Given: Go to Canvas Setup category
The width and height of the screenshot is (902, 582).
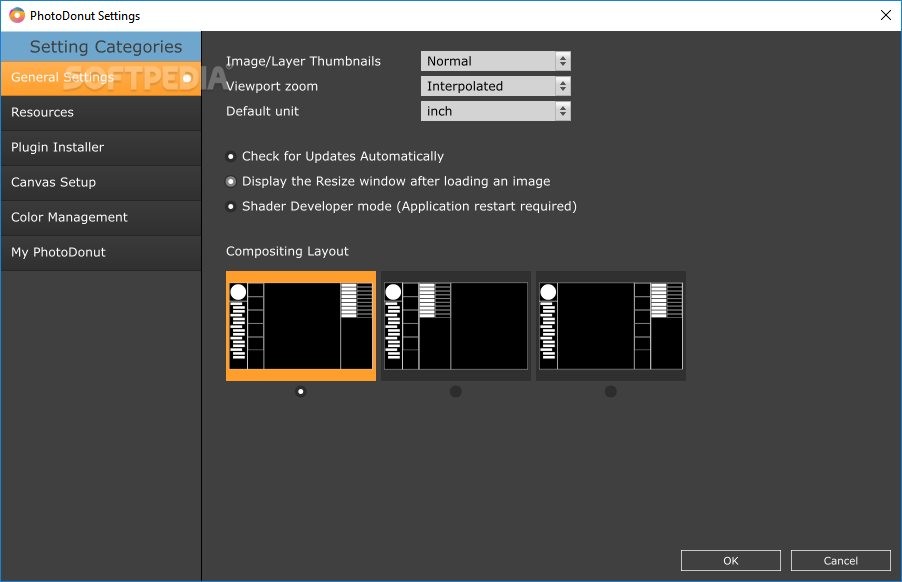Looking at the screenshot, I should (101, 183).
